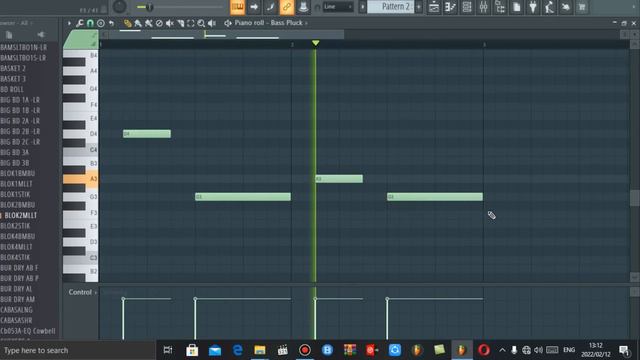640x360 pixels.
Task: Select BD ROLL in browser list
Action: [x=12, y=89]
